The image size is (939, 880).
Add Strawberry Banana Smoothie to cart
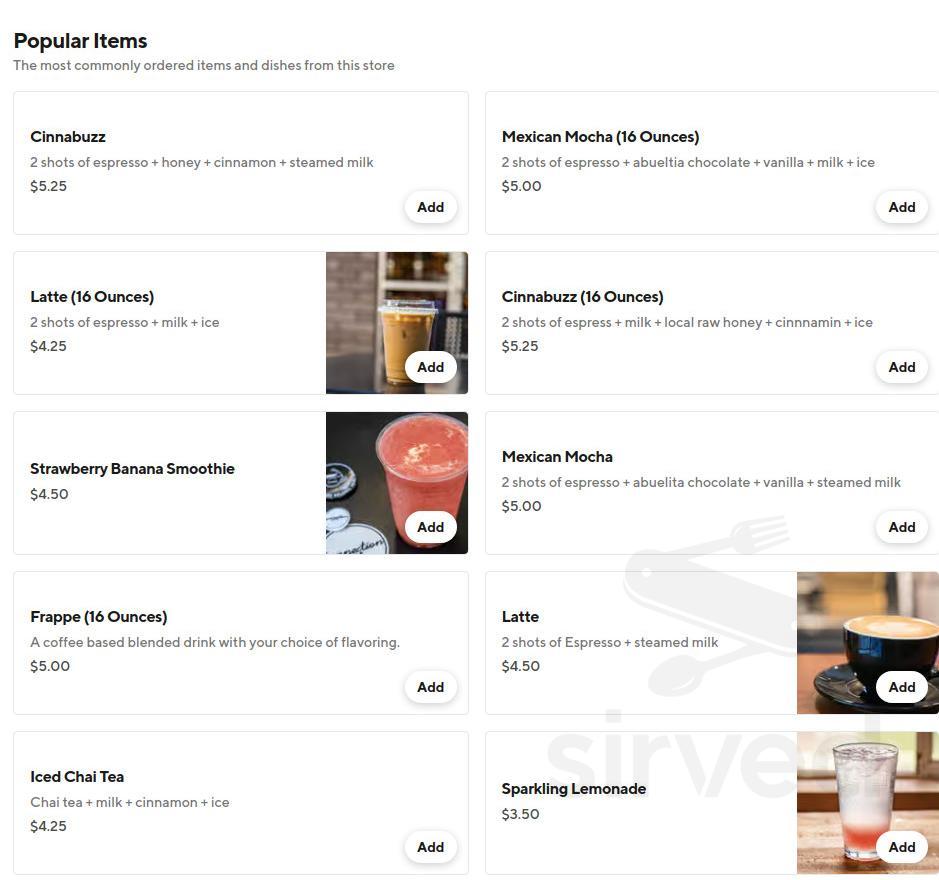click(431, 527)
